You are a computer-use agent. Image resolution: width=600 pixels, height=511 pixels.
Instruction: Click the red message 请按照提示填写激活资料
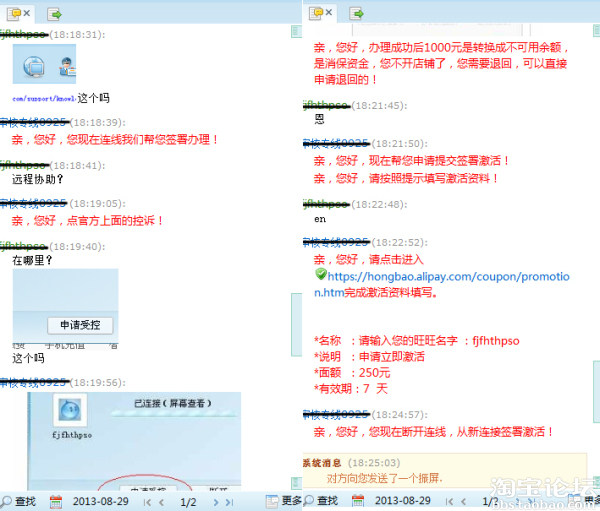(x=406, y=178)
